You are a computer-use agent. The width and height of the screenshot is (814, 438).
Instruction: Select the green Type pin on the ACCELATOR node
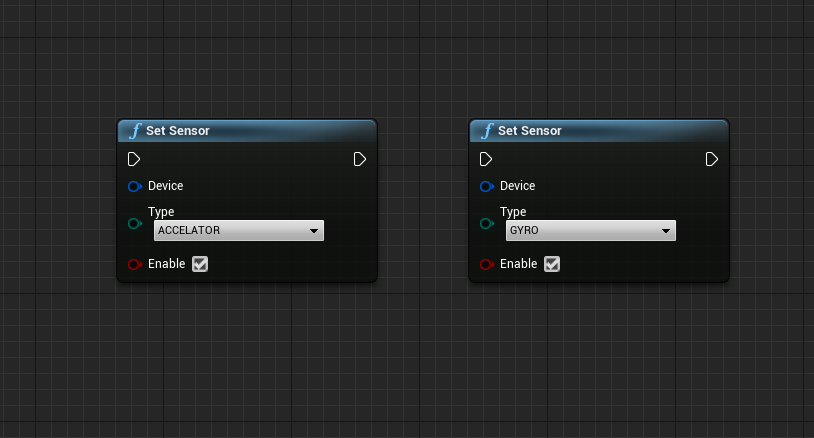134,223
